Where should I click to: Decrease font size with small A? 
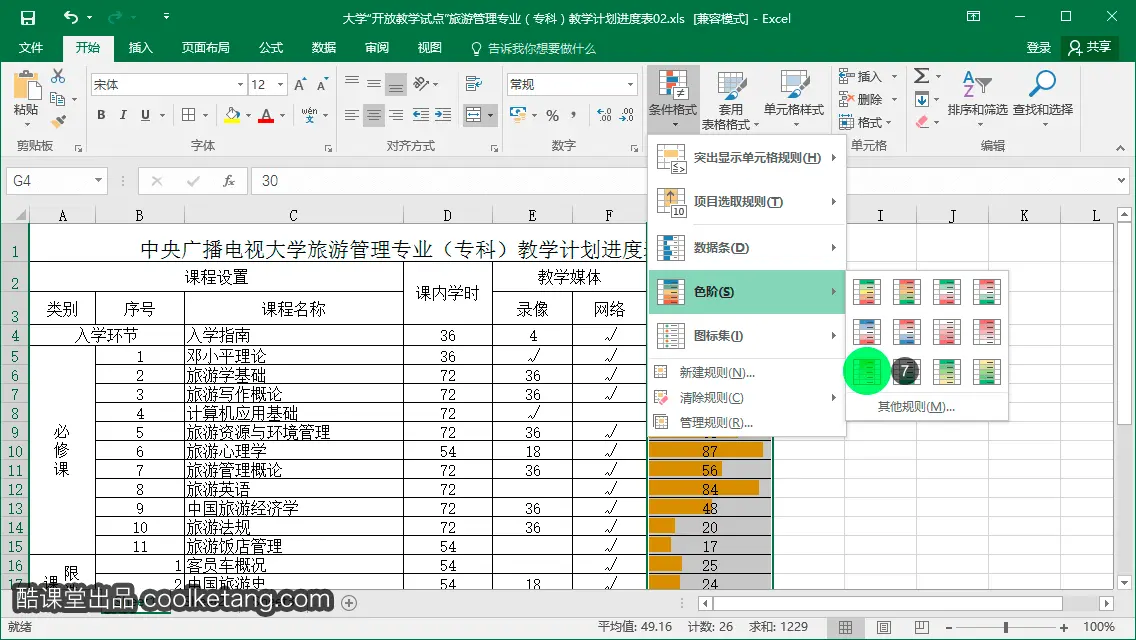322,85
